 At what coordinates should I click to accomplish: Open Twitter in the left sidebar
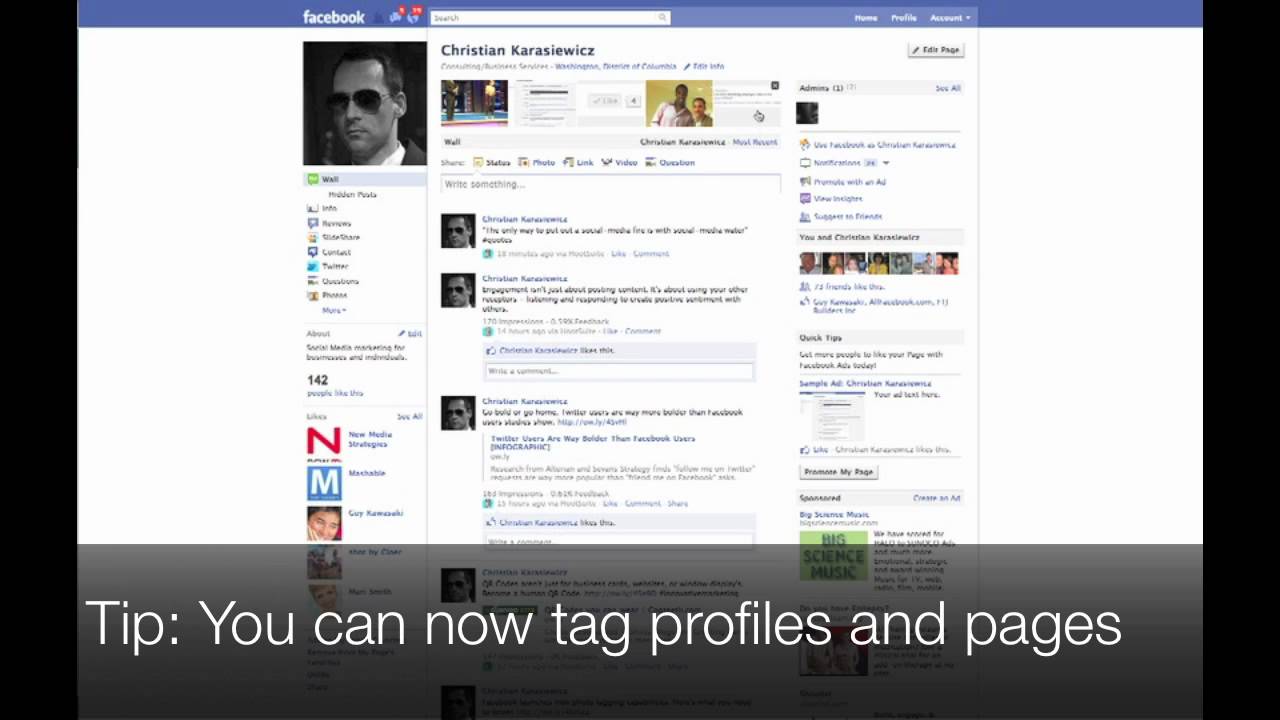click(x=328, y=266)
